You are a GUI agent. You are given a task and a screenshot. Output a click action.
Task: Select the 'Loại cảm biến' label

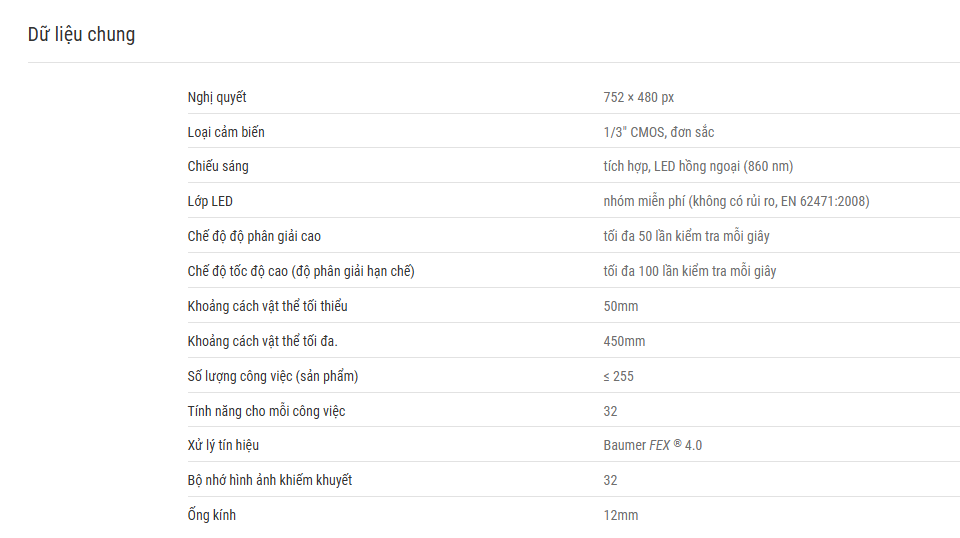tap(226, 132)
